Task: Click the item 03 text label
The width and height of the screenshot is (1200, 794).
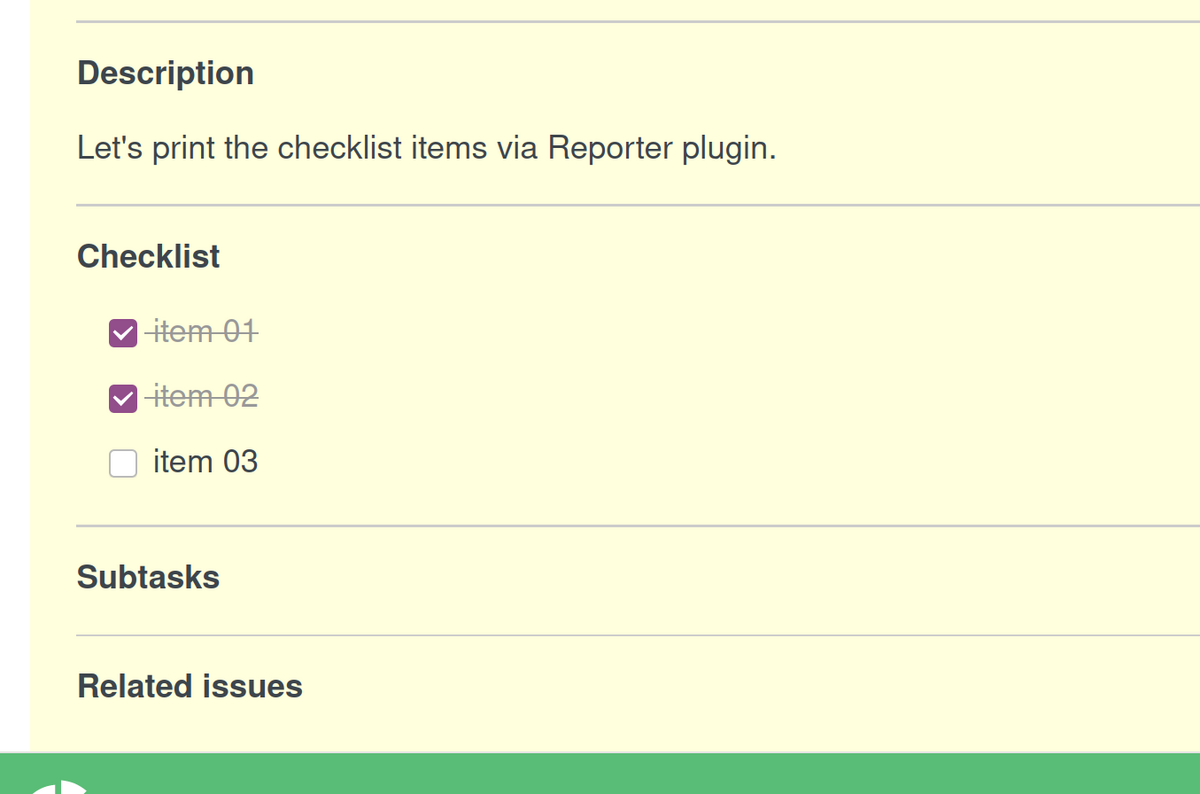Action: (205, 462)
